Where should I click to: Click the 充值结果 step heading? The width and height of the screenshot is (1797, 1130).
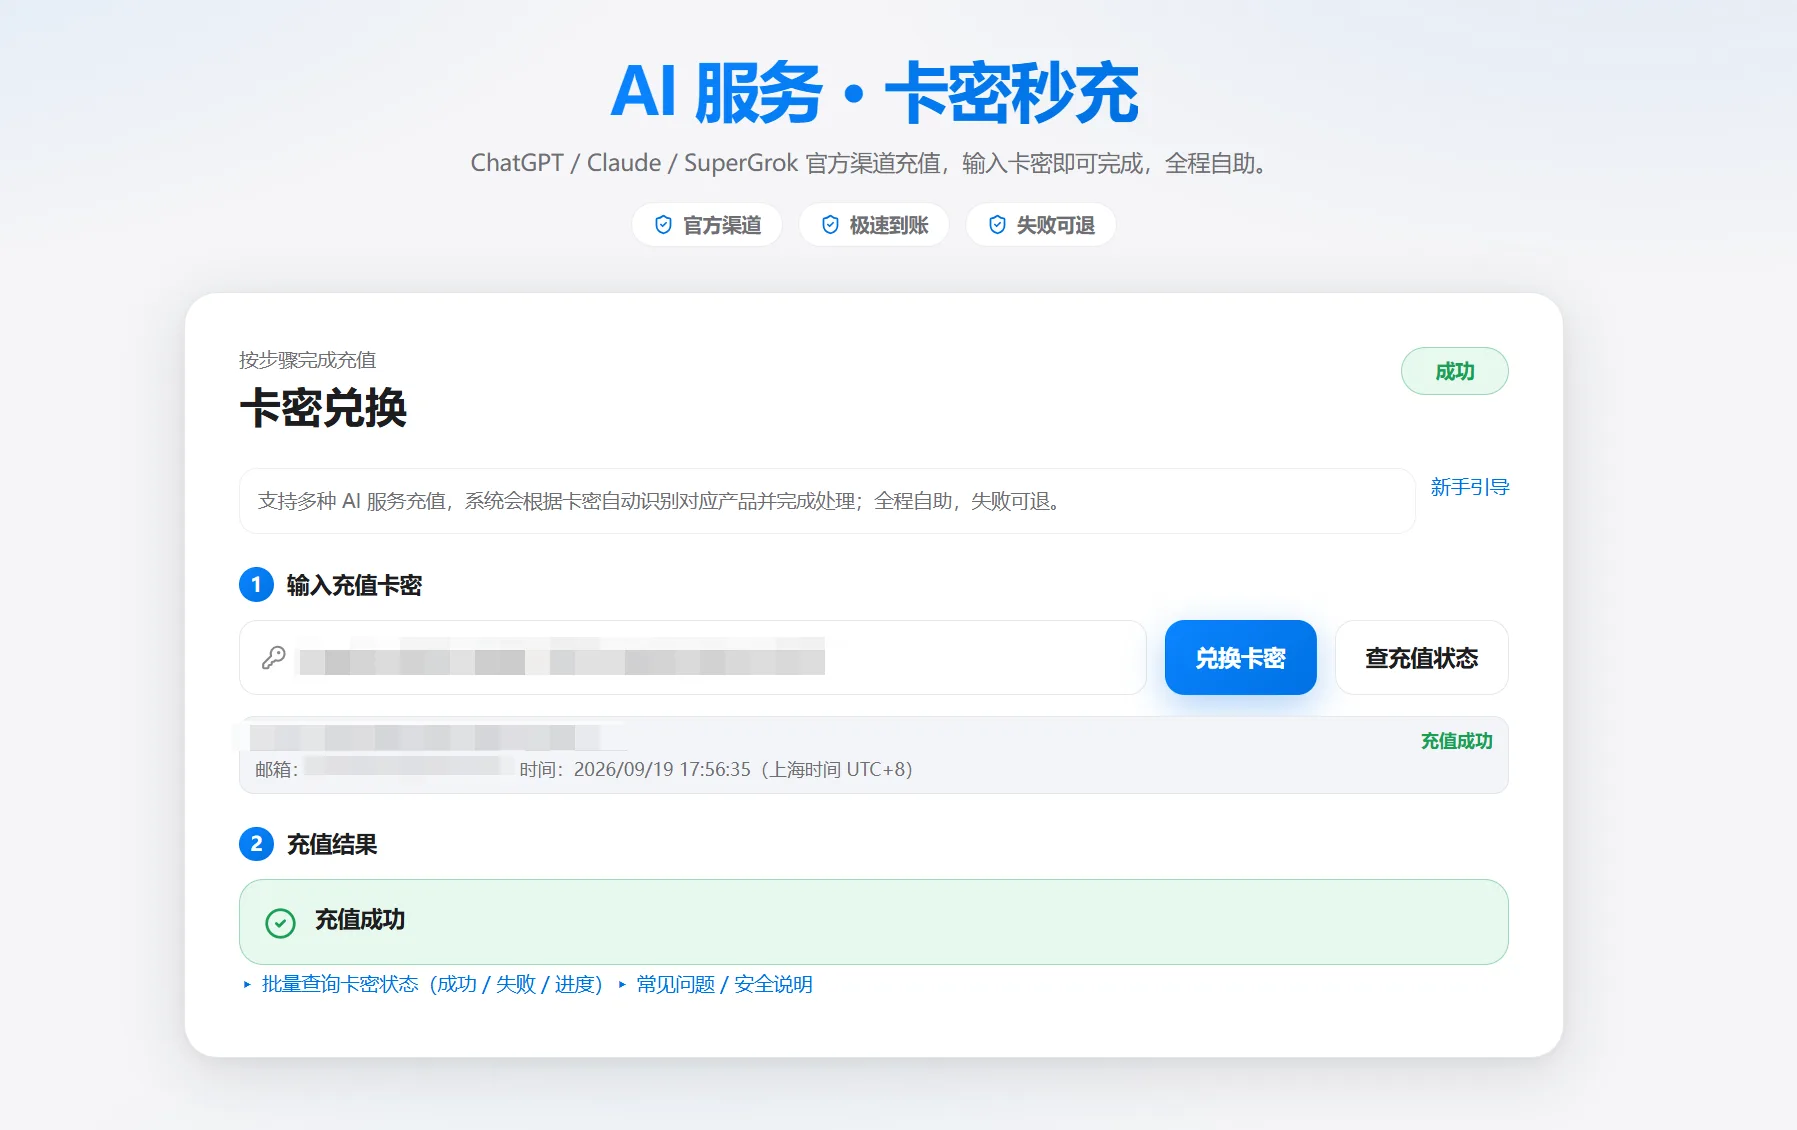(332, 844)
